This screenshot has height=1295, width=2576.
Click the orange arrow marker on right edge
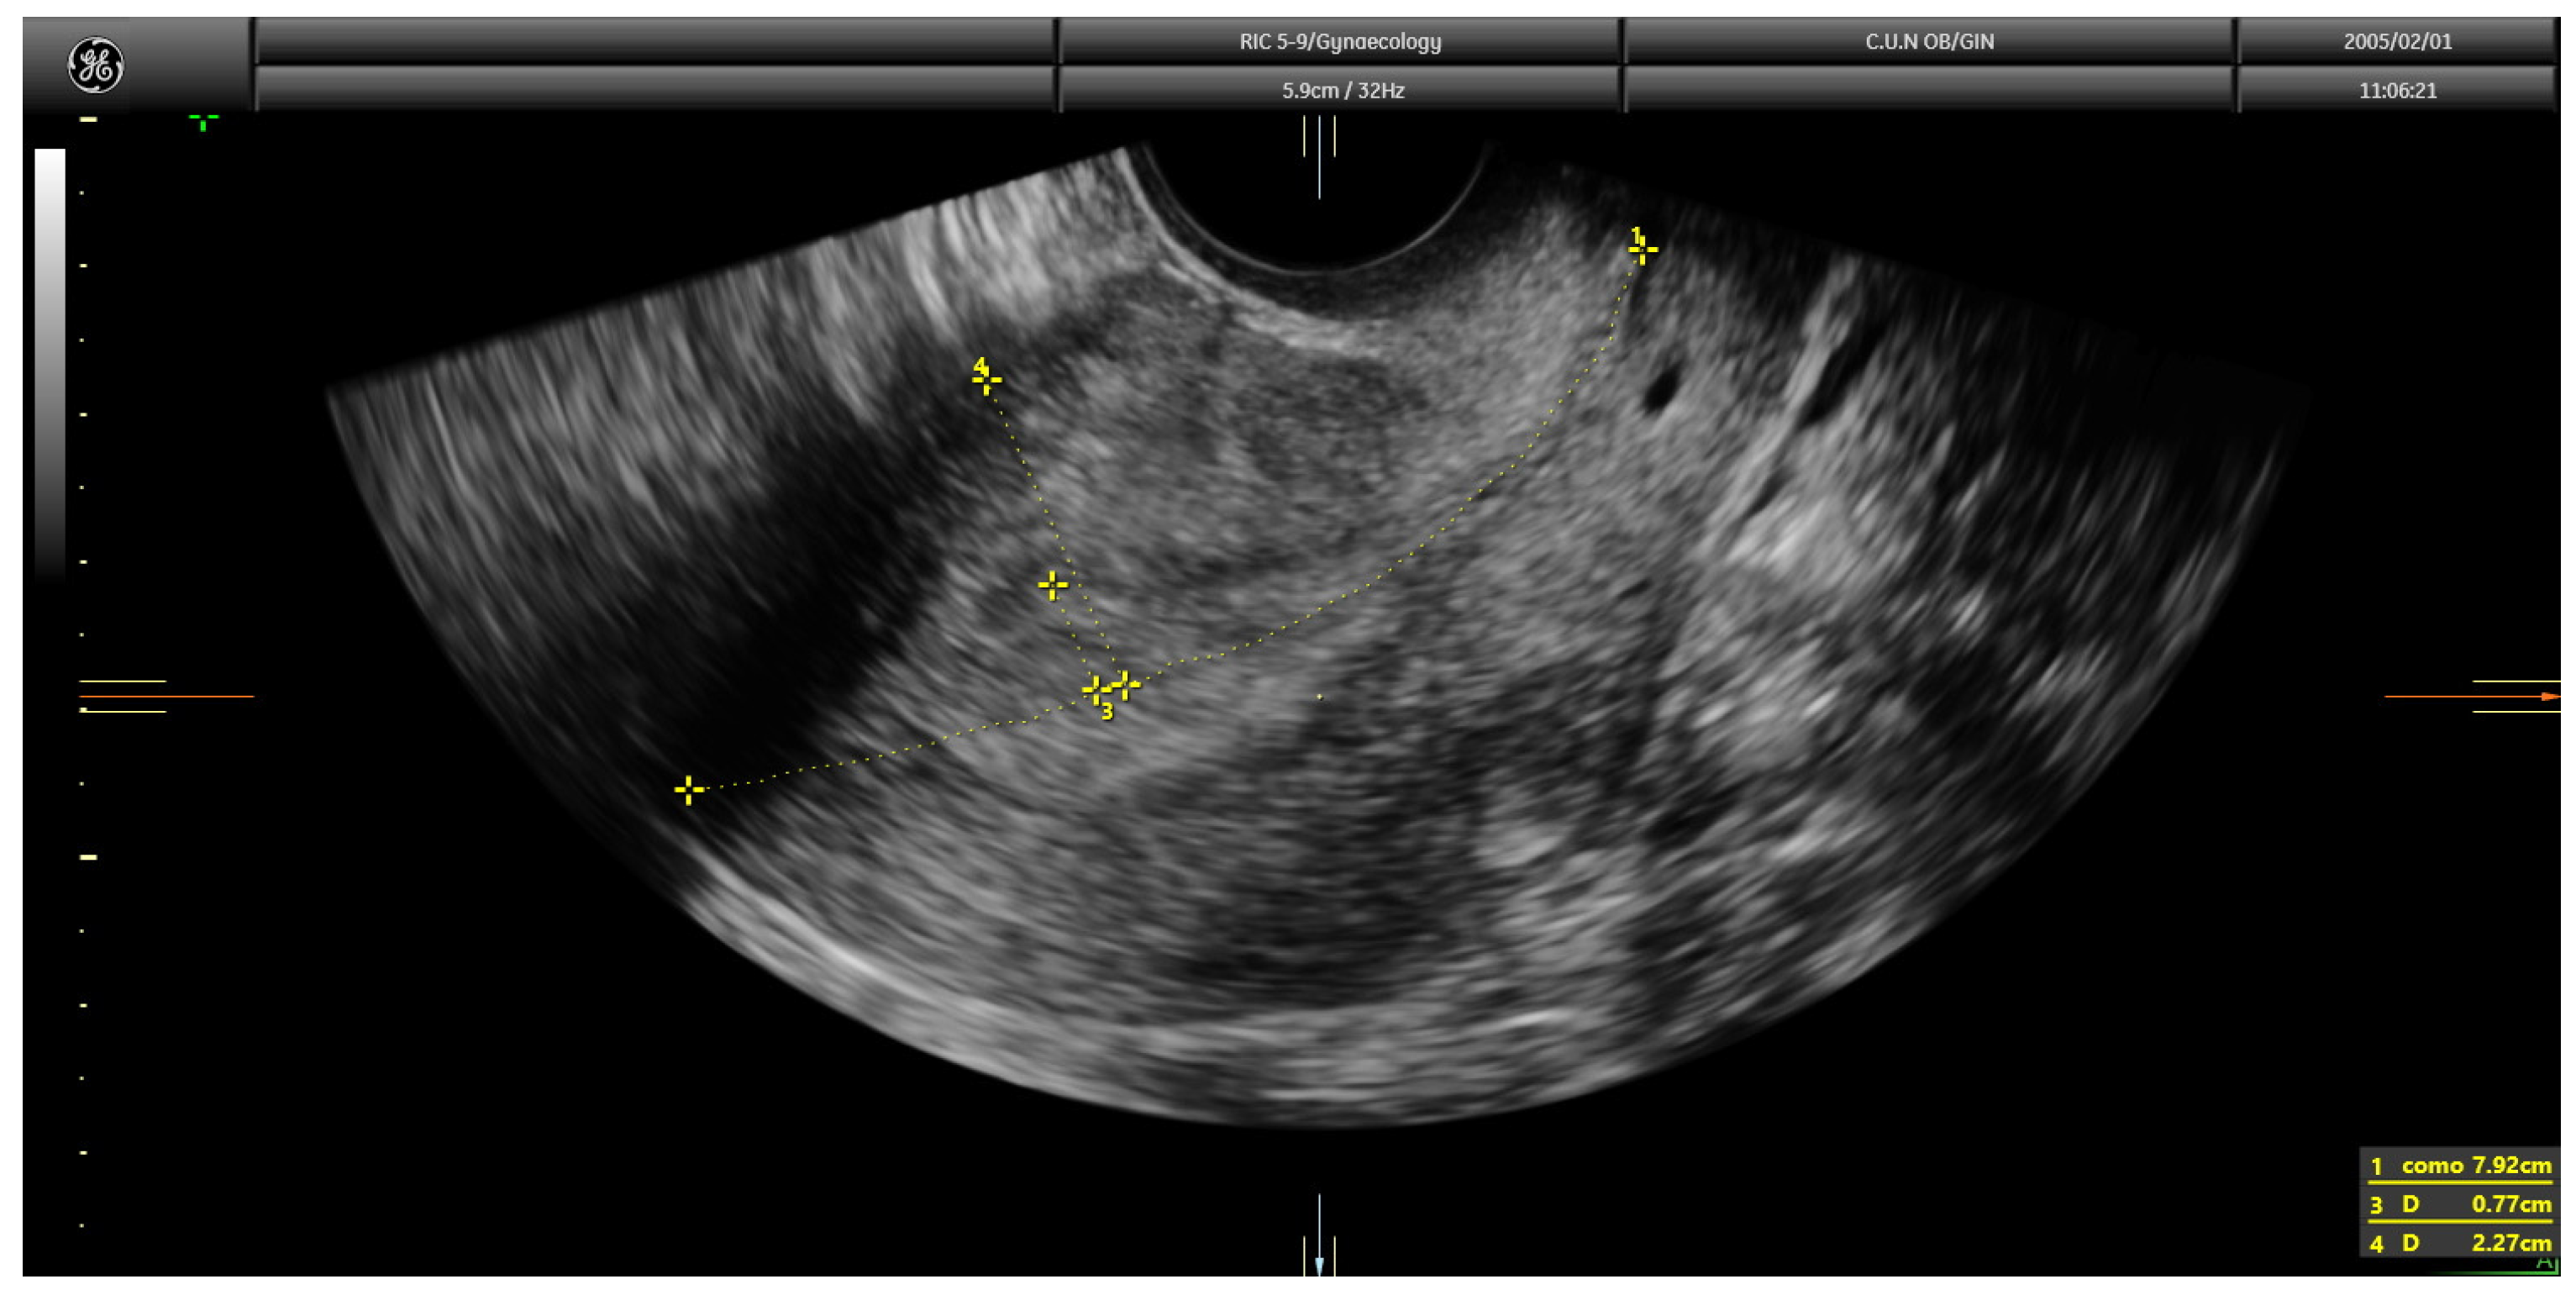coord(2549,696)
